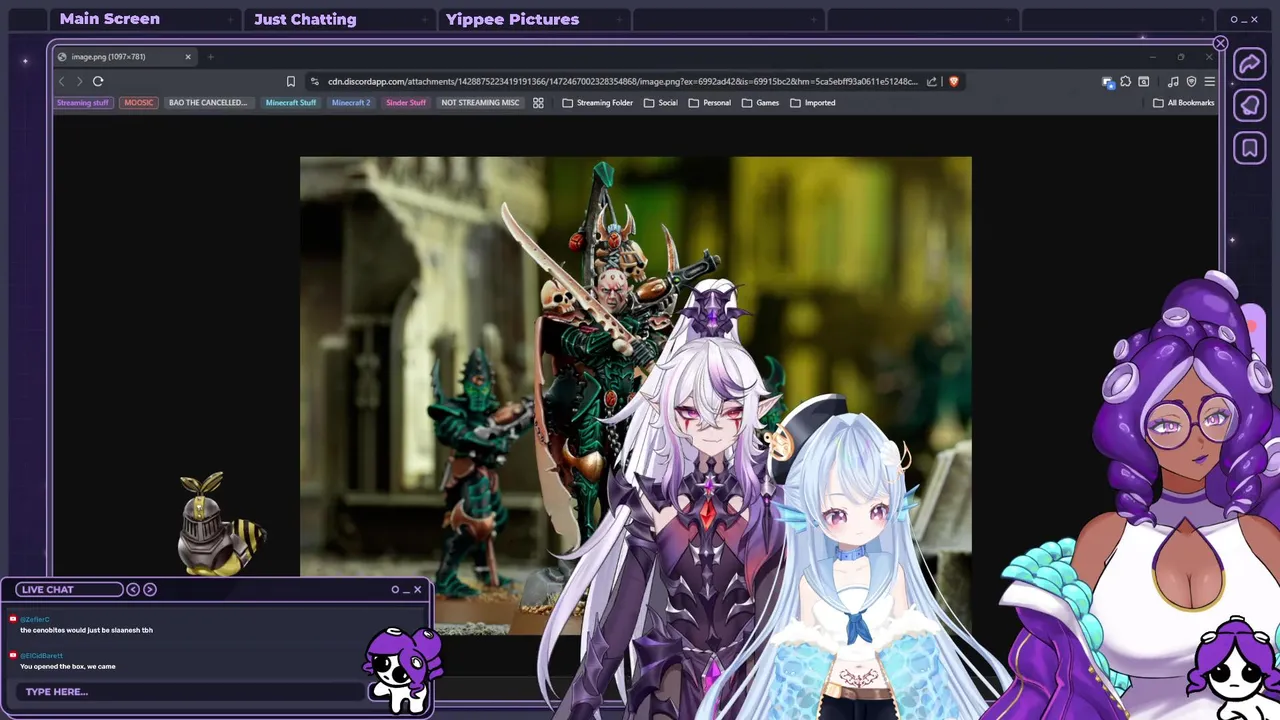
Task: Open the browser extensions puzzle icon
Action: tap(1126, 81)
